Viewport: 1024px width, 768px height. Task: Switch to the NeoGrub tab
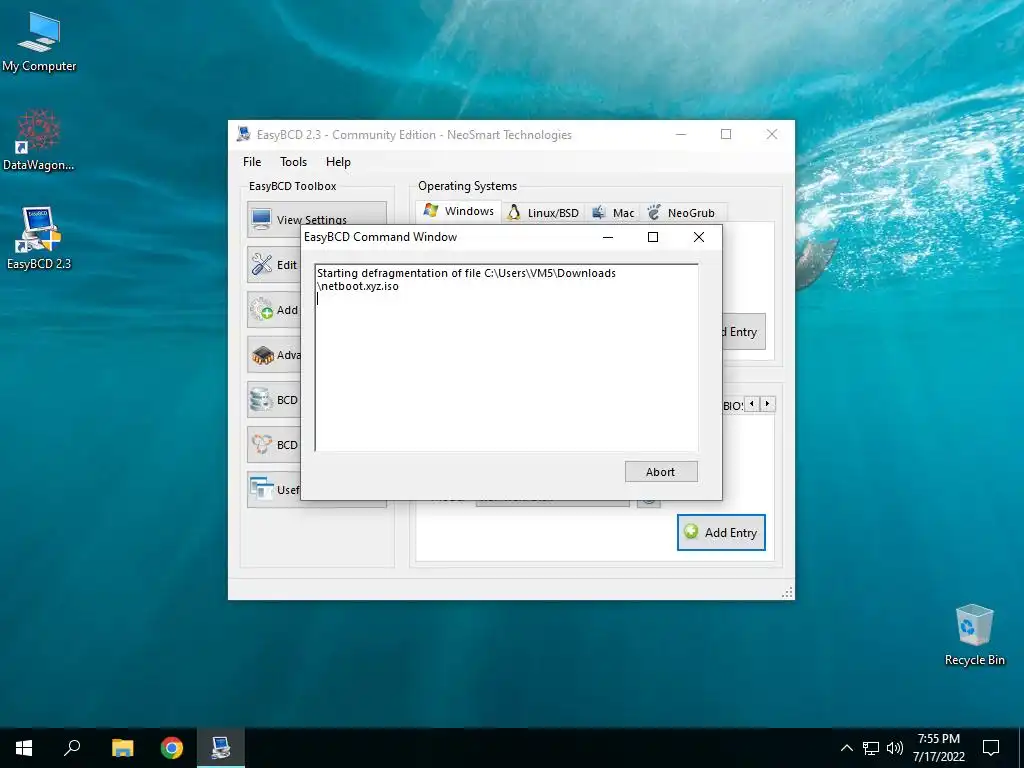[681, 213]
